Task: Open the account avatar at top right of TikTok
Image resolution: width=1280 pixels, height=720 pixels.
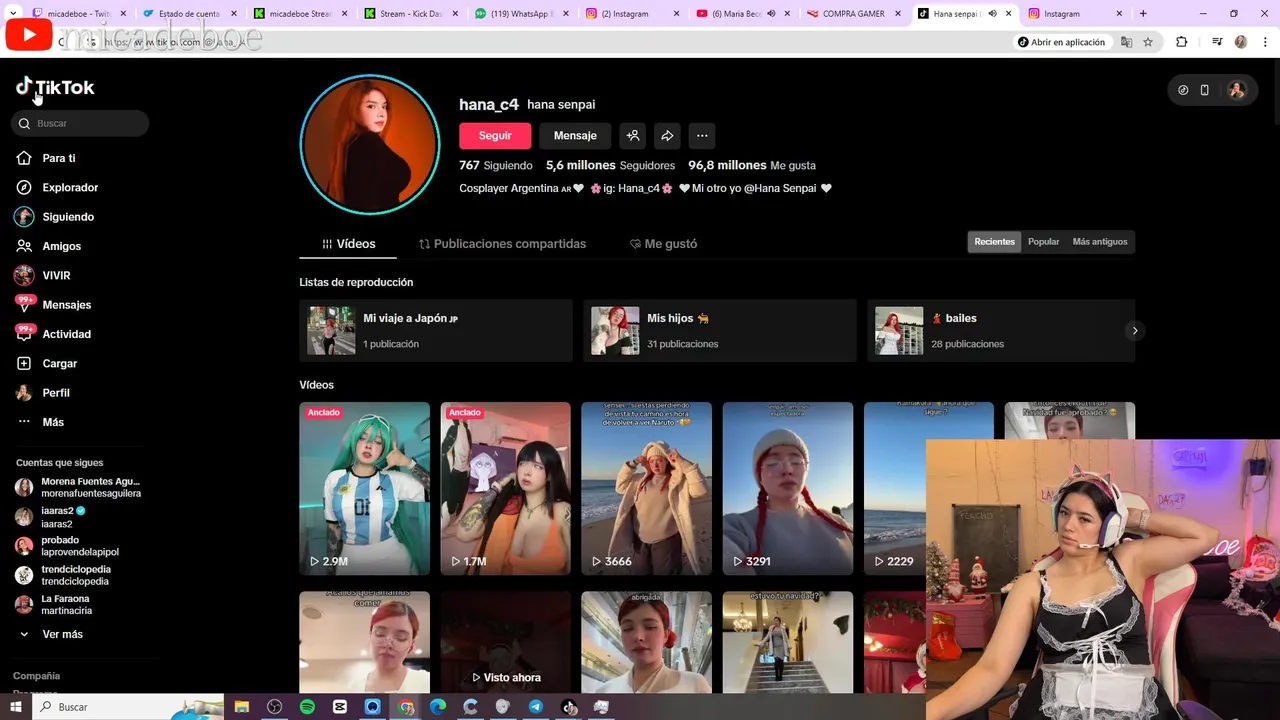Action: click(1237, 90)
